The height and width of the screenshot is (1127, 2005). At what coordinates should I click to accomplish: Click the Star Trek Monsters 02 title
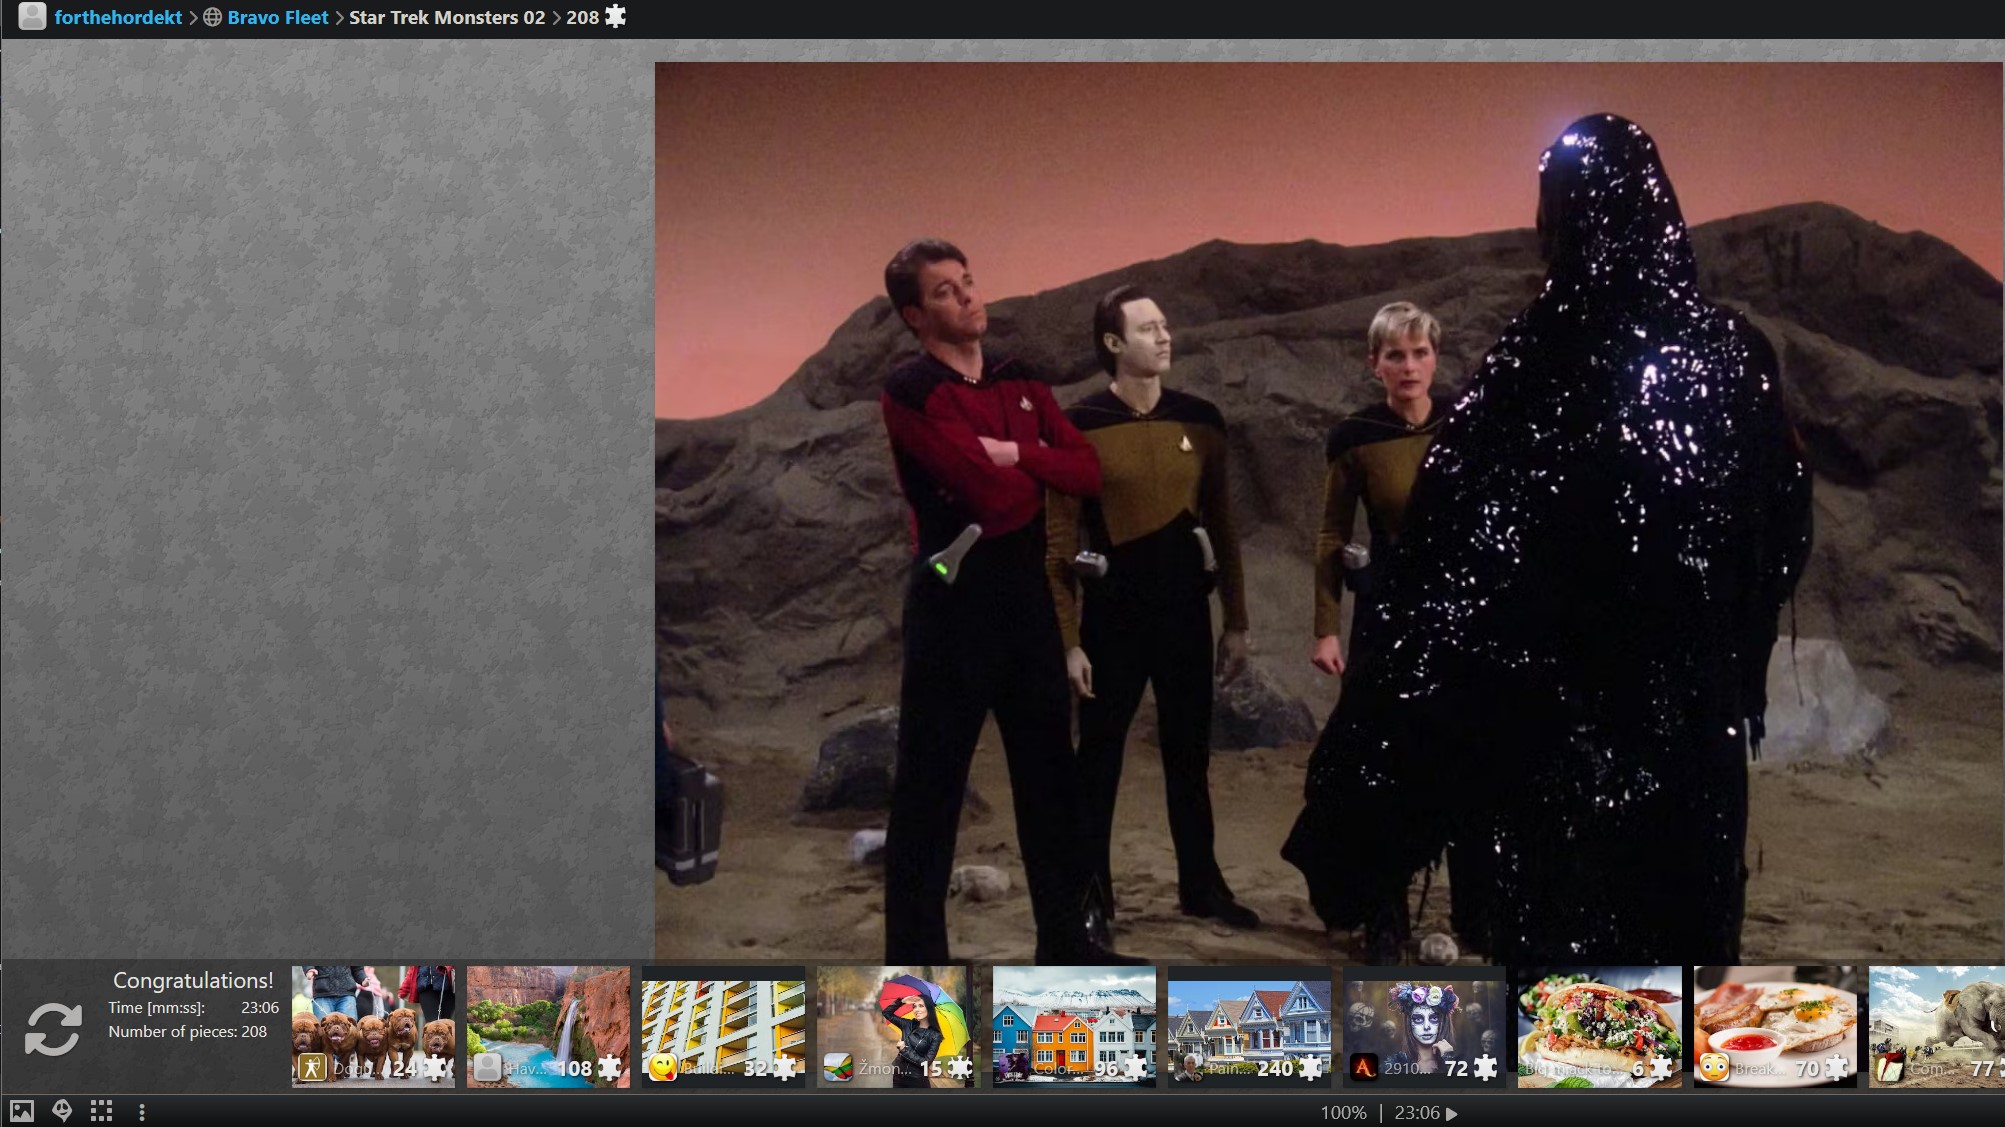click(447, 17)
